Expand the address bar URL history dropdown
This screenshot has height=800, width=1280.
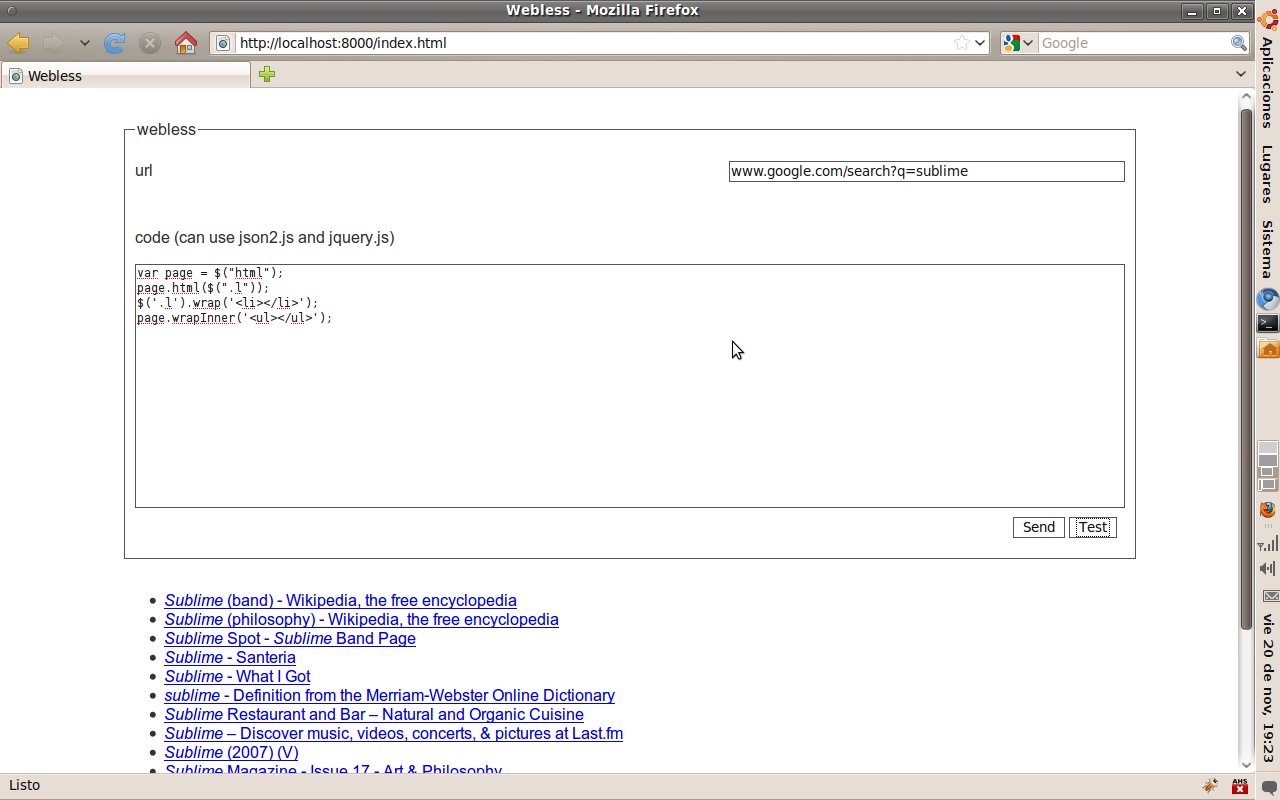(980, 43)
